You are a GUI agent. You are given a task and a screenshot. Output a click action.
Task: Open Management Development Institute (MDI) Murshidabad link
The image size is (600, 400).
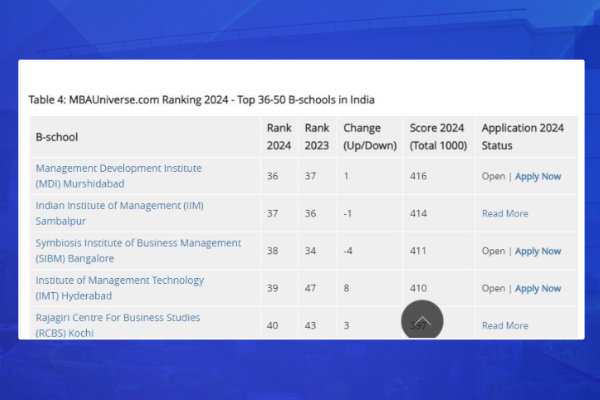(119, 176)
